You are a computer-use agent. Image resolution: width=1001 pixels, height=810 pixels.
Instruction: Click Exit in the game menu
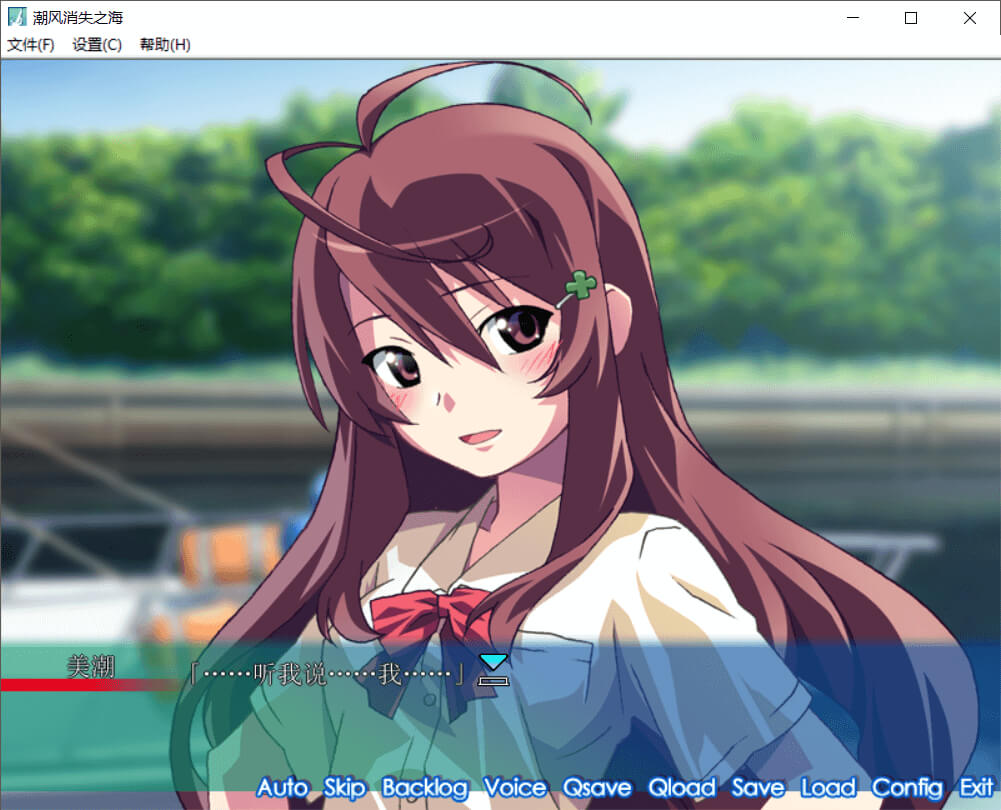tap(977, 787)
